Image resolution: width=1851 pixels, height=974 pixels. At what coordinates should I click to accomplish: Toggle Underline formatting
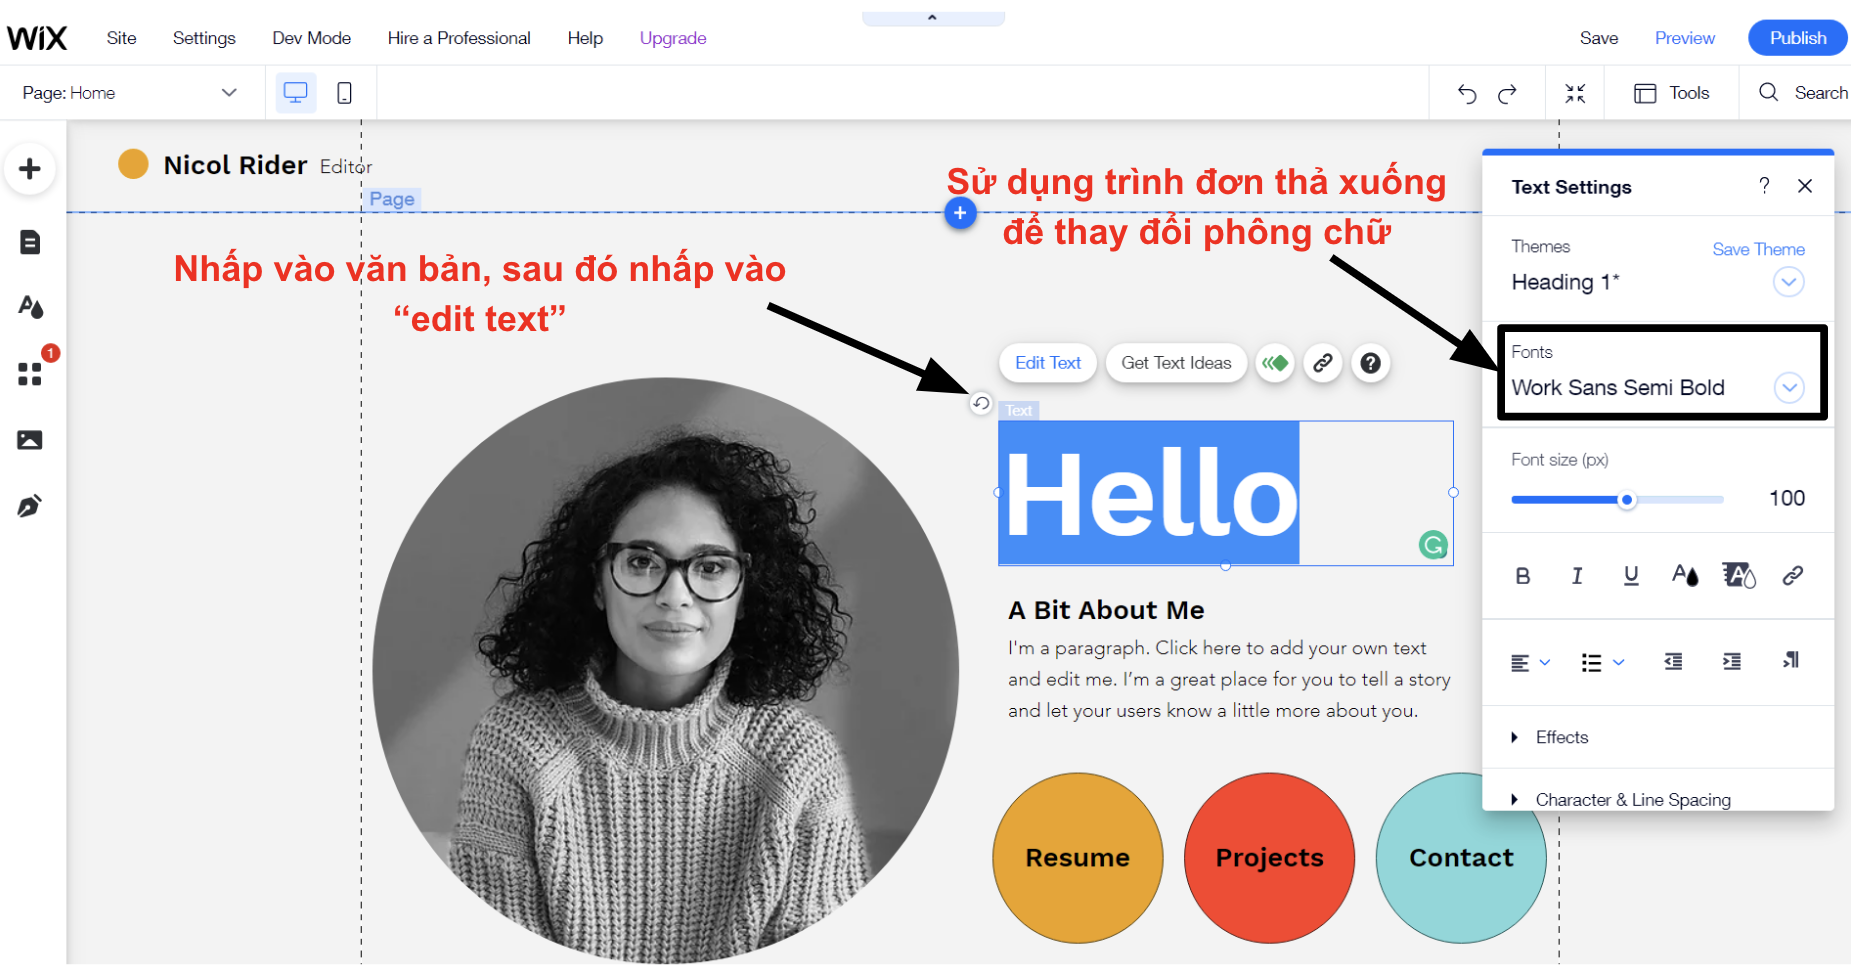[x=1631, y=576]
